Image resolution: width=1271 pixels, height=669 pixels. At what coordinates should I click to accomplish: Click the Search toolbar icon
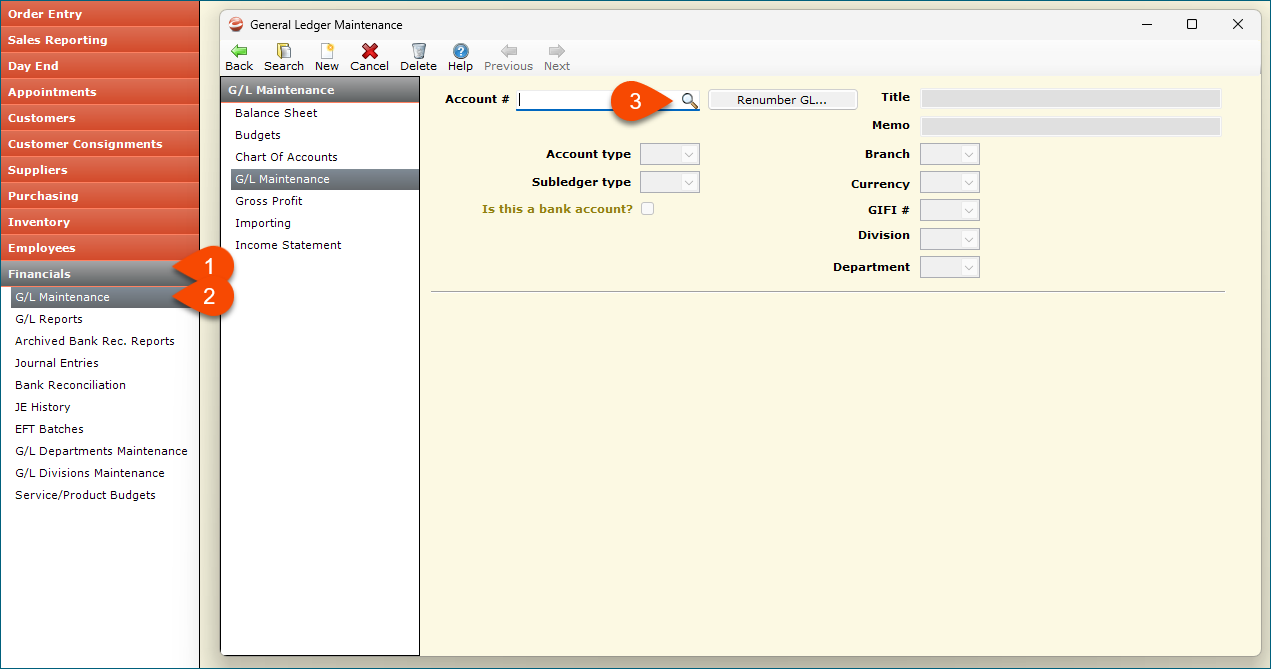click(x=284, y=51)
